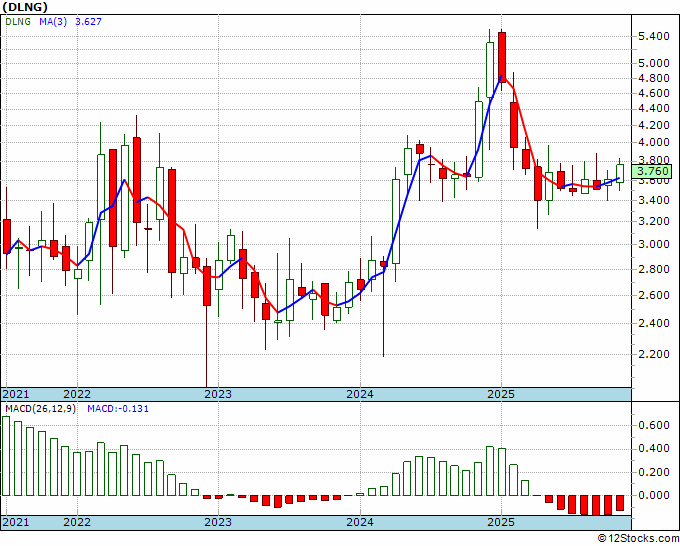
Task: Click the (DLNG) chart title
Action: (24, 7)
